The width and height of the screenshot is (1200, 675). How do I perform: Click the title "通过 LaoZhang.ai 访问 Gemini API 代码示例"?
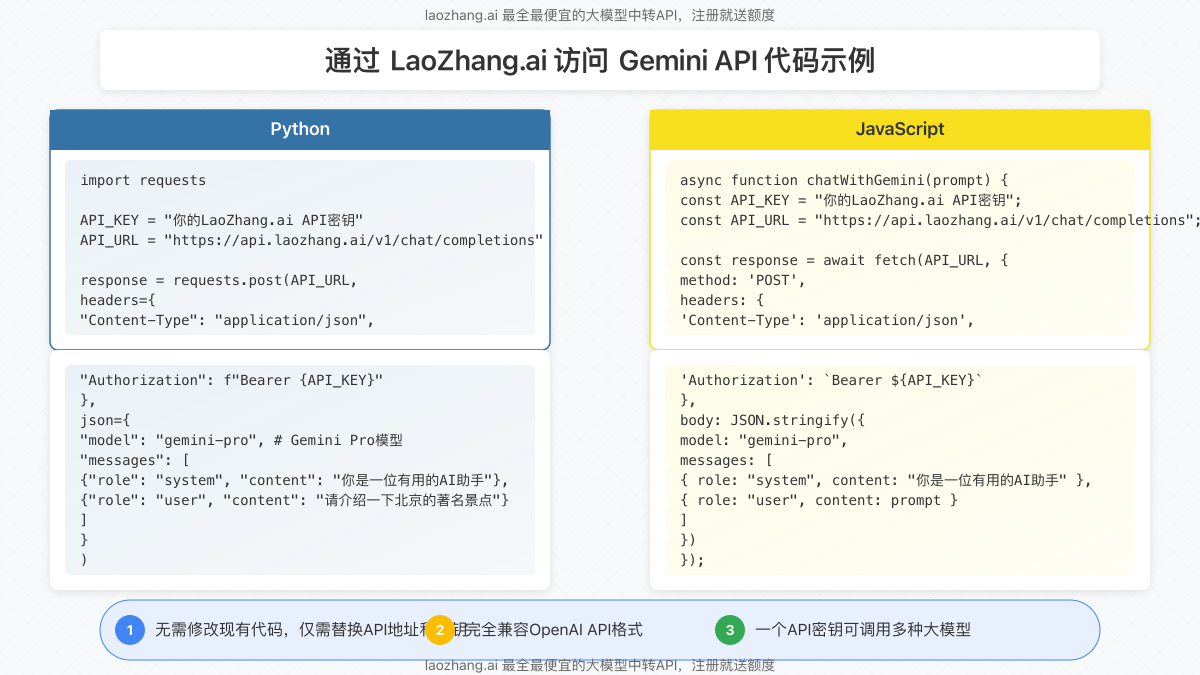600,60
